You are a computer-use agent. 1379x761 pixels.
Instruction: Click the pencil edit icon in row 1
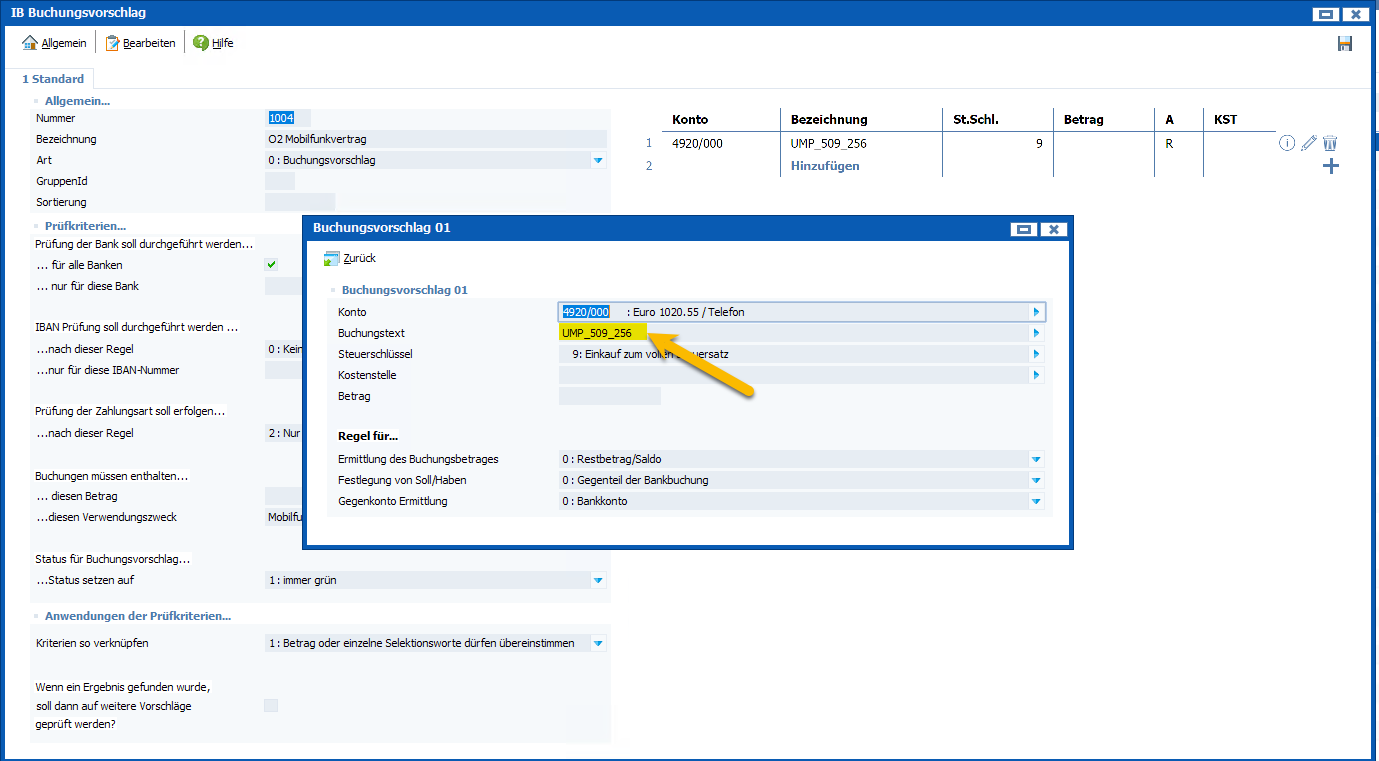pos(1309,143)
